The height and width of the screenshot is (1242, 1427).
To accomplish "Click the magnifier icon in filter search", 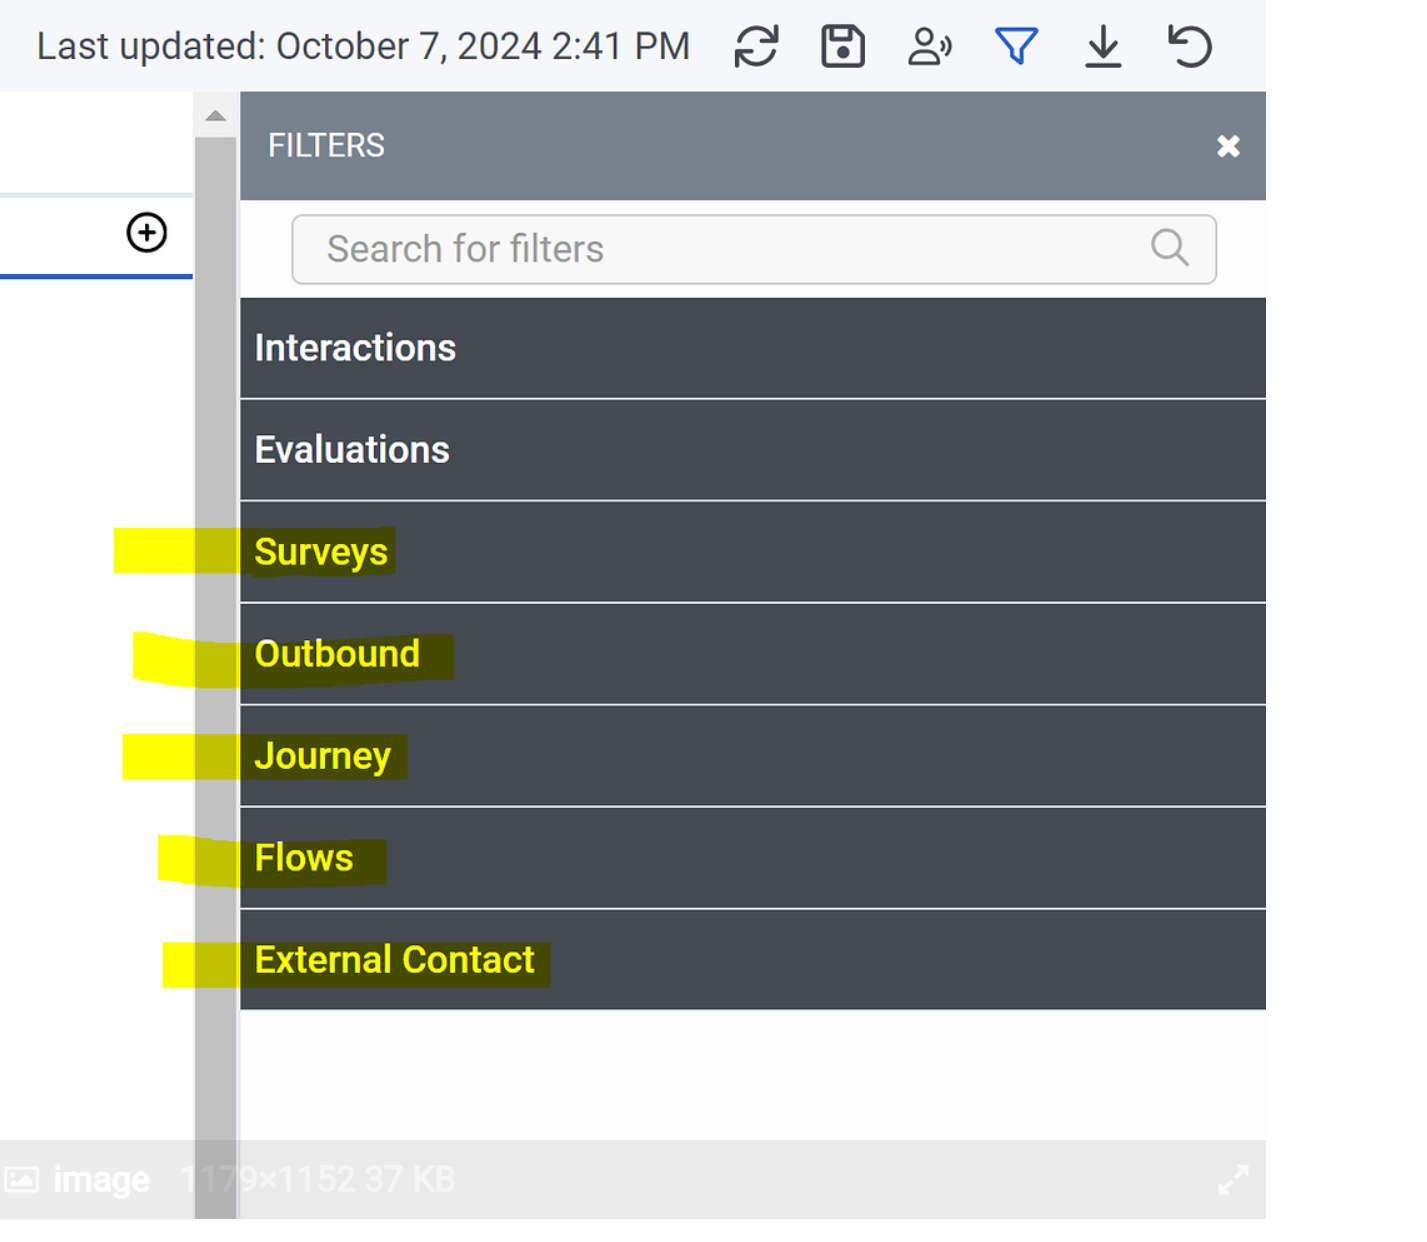I will click(x=1169, y=248).
